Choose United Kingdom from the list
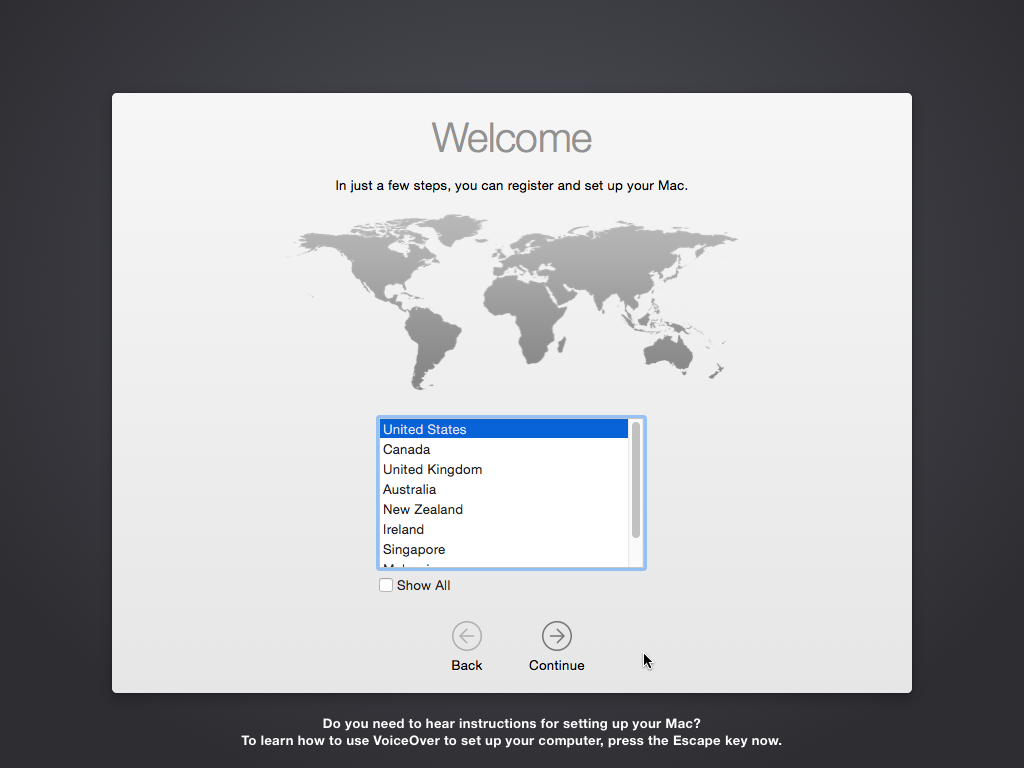 tap(432, 469)
